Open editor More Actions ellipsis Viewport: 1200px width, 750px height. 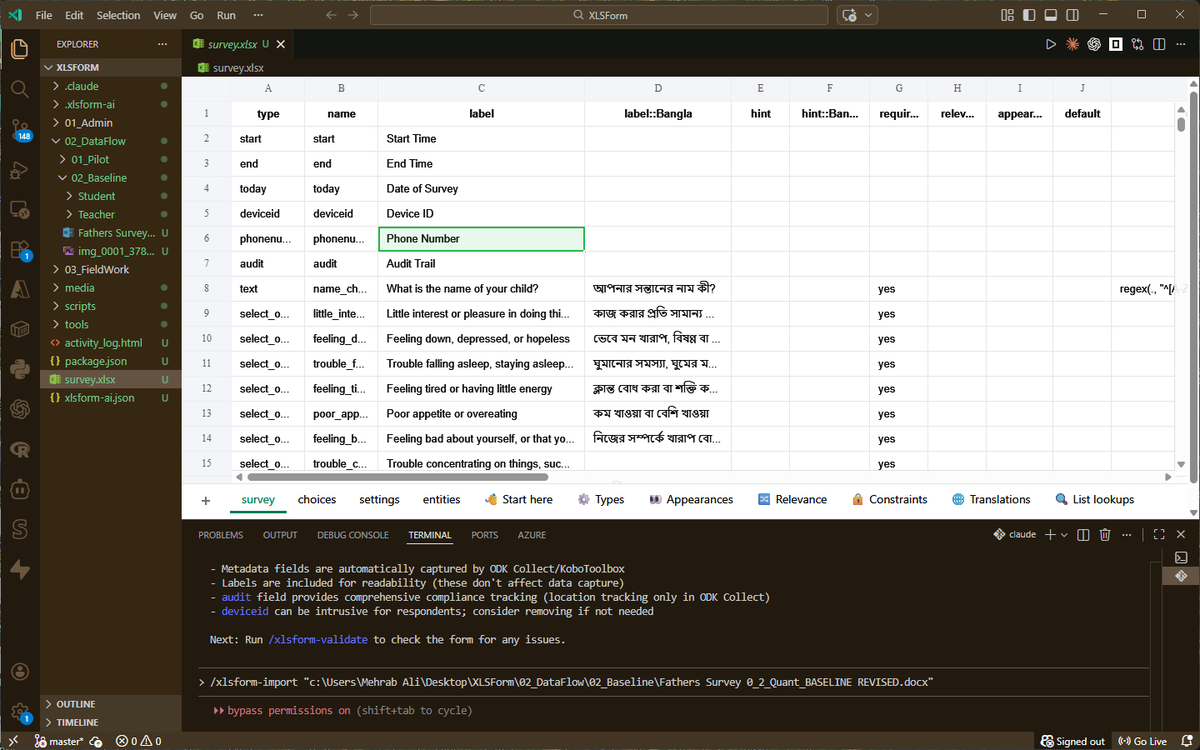click(x=1182, y=44)
